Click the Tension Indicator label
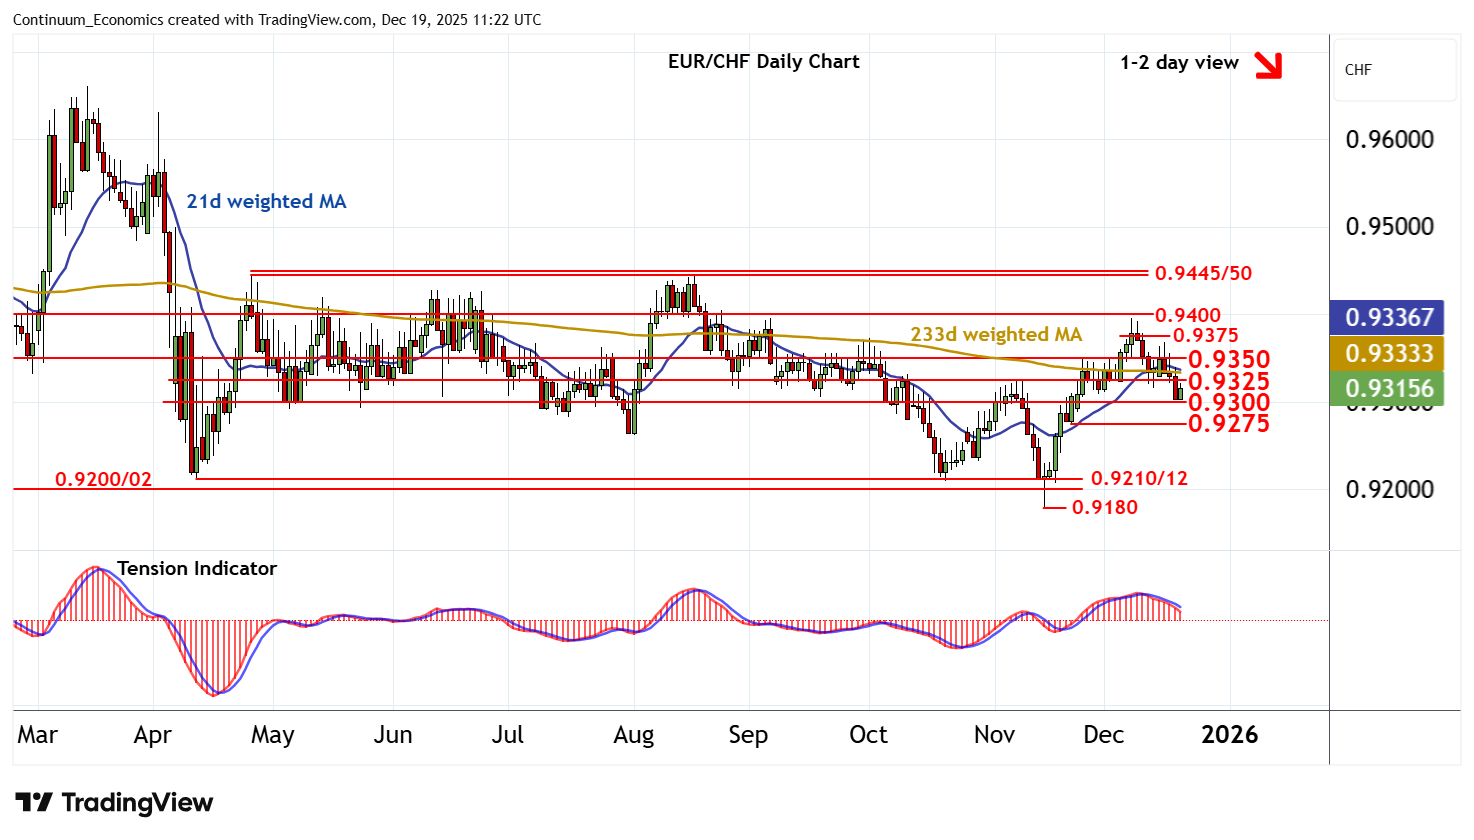 [x=197, y=568]
